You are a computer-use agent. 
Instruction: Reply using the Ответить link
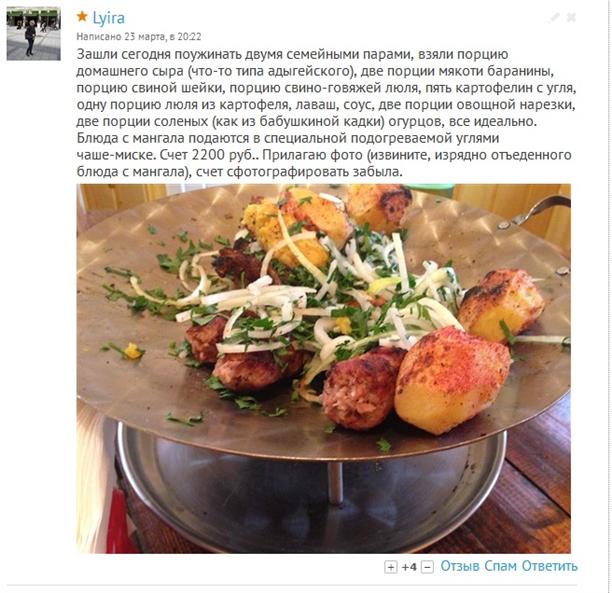point(550,566)
